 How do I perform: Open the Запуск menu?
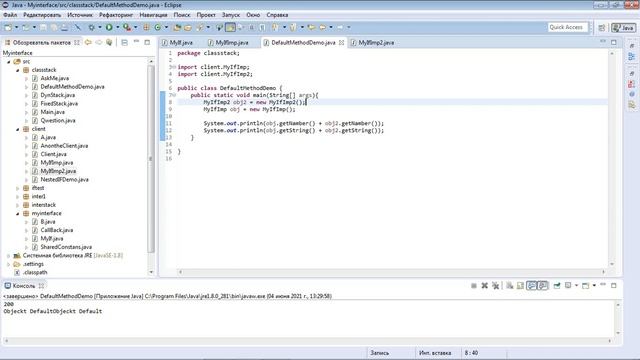click(231, 15)
